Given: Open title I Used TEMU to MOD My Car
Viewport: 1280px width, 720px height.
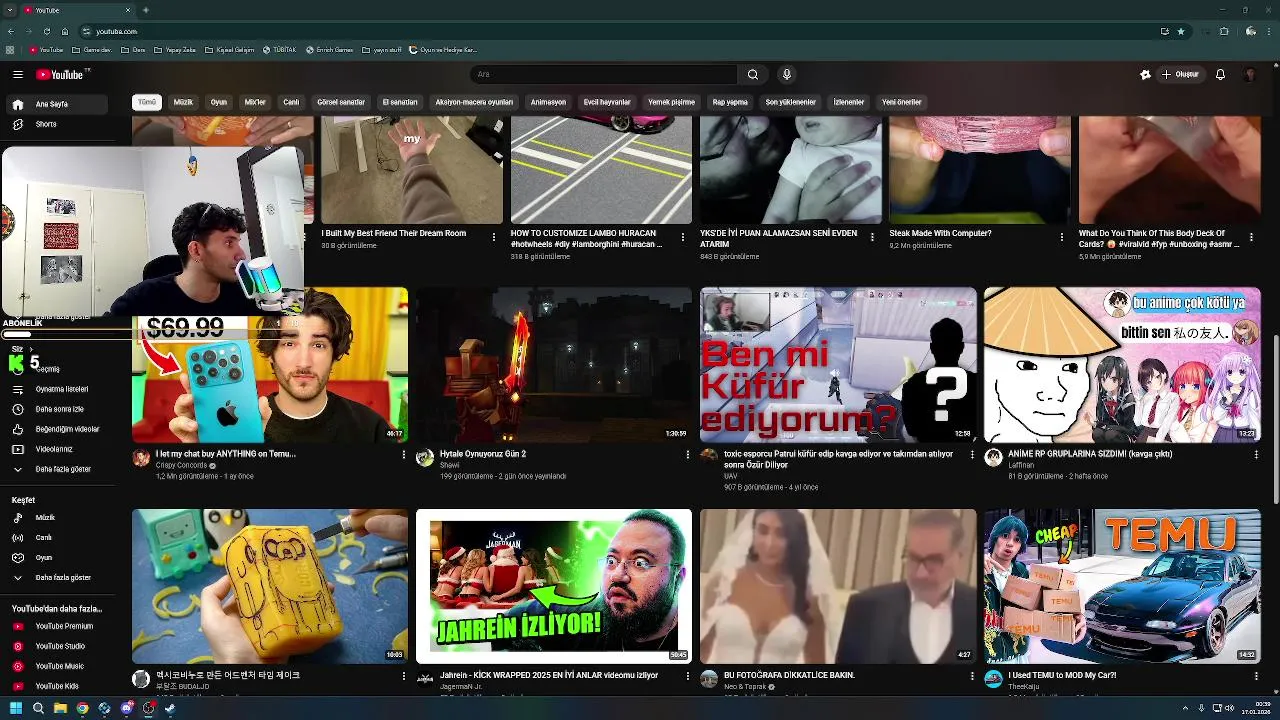Looking at the screenshot, I should [1062, 676].
